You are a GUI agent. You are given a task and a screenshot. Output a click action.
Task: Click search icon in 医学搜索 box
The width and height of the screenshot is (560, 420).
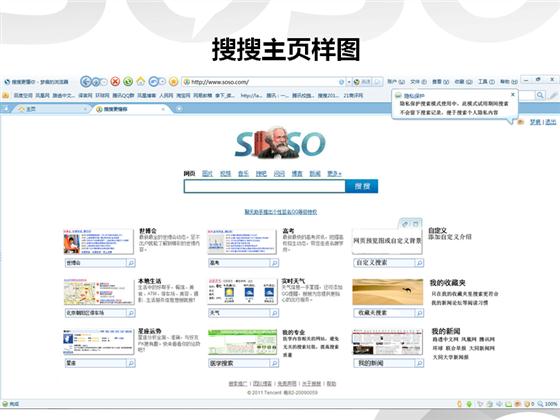click(x=275, y=363)
